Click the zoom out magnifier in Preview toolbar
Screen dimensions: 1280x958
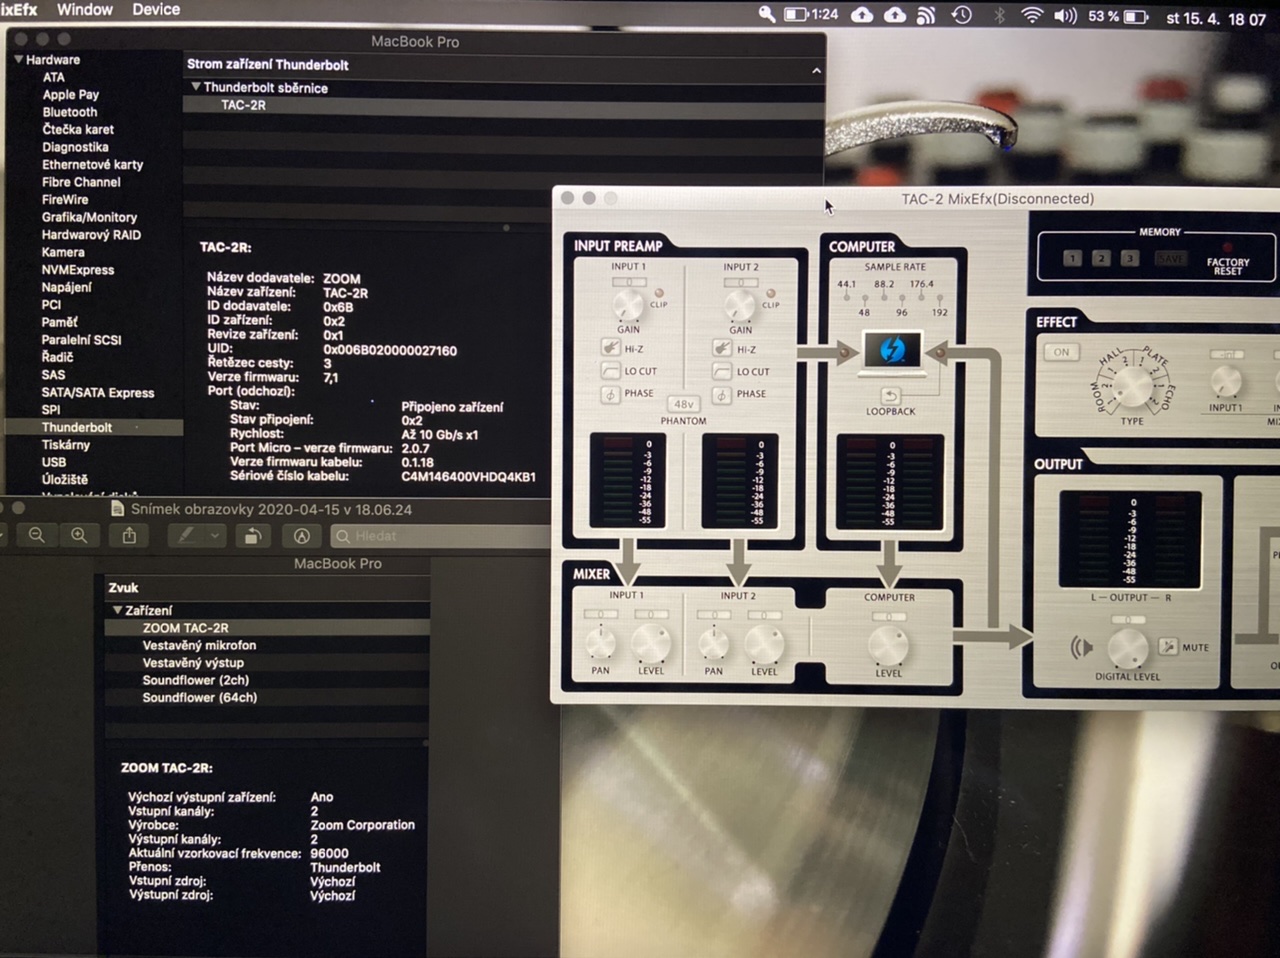37,536
